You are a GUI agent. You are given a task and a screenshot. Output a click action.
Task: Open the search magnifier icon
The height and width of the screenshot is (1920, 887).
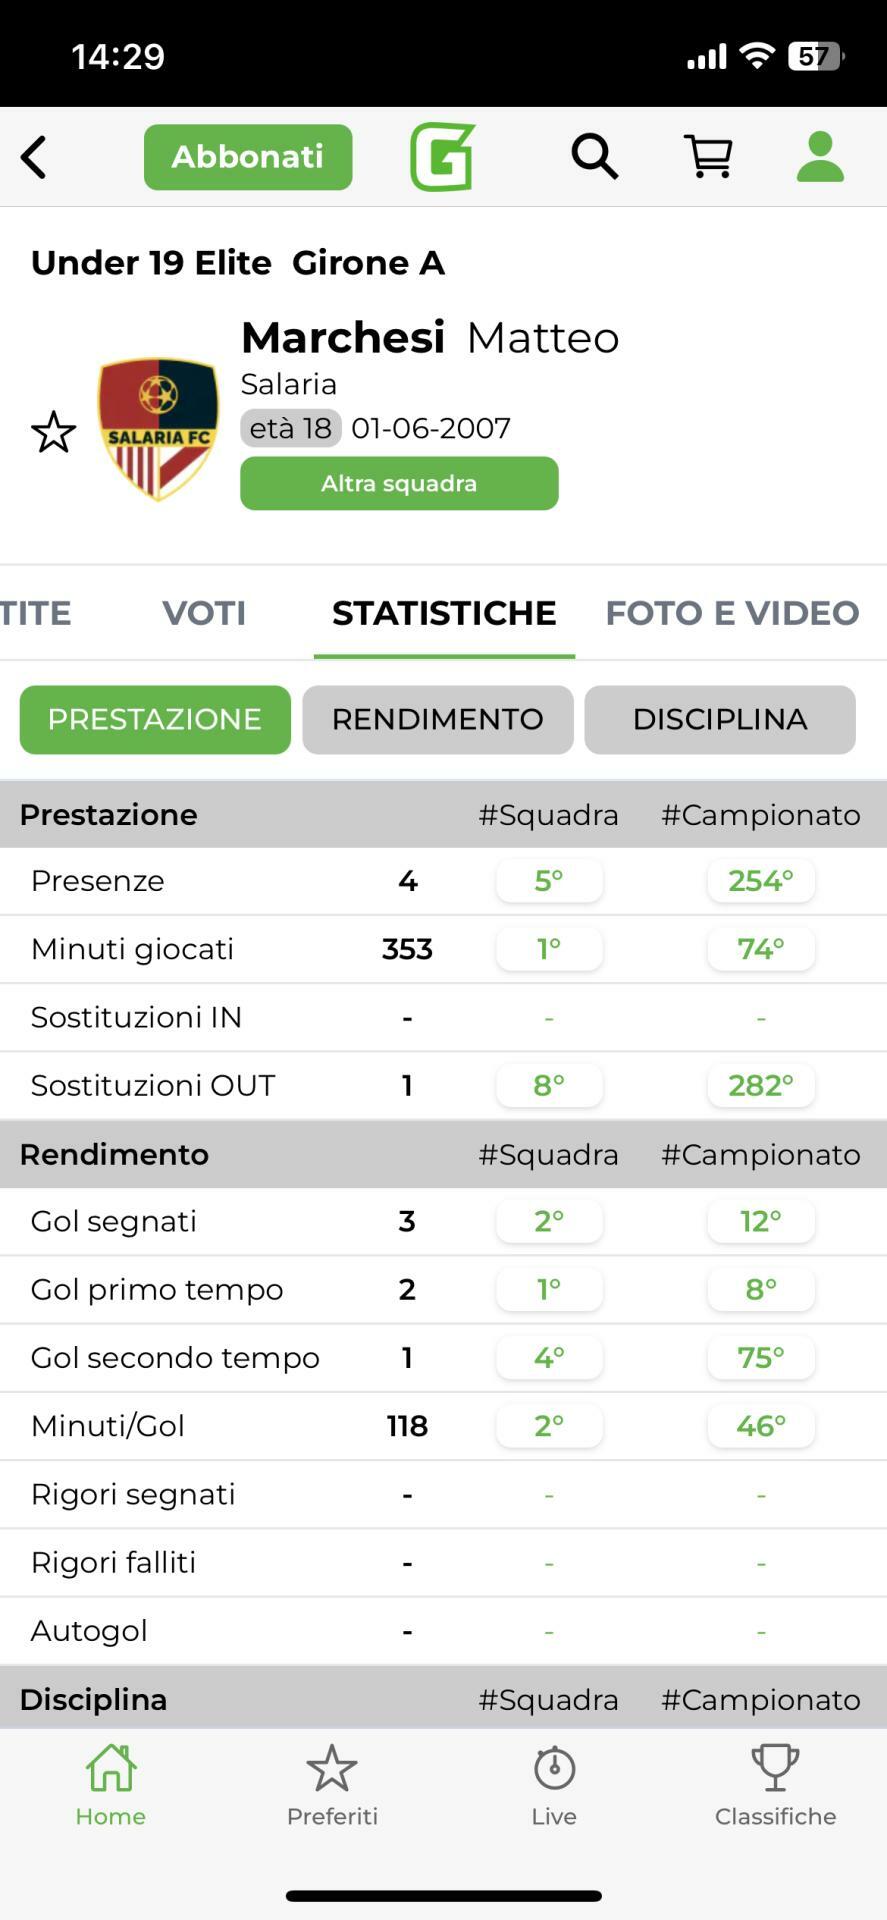[594, 157]
